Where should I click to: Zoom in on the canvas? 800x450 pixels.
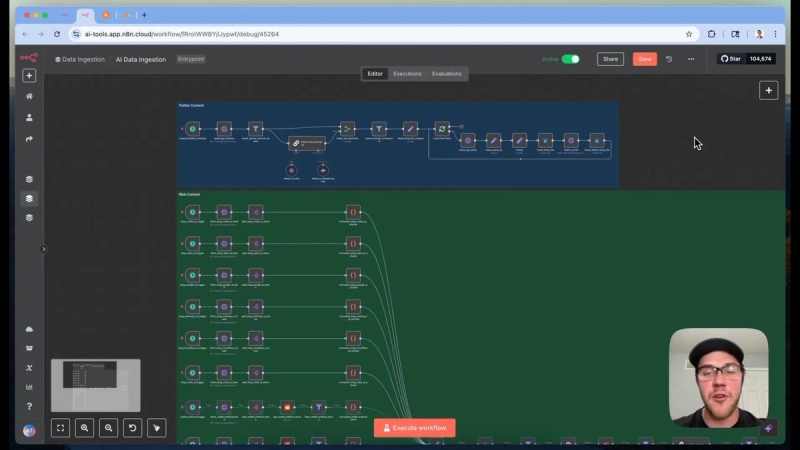tap(84, 428)
